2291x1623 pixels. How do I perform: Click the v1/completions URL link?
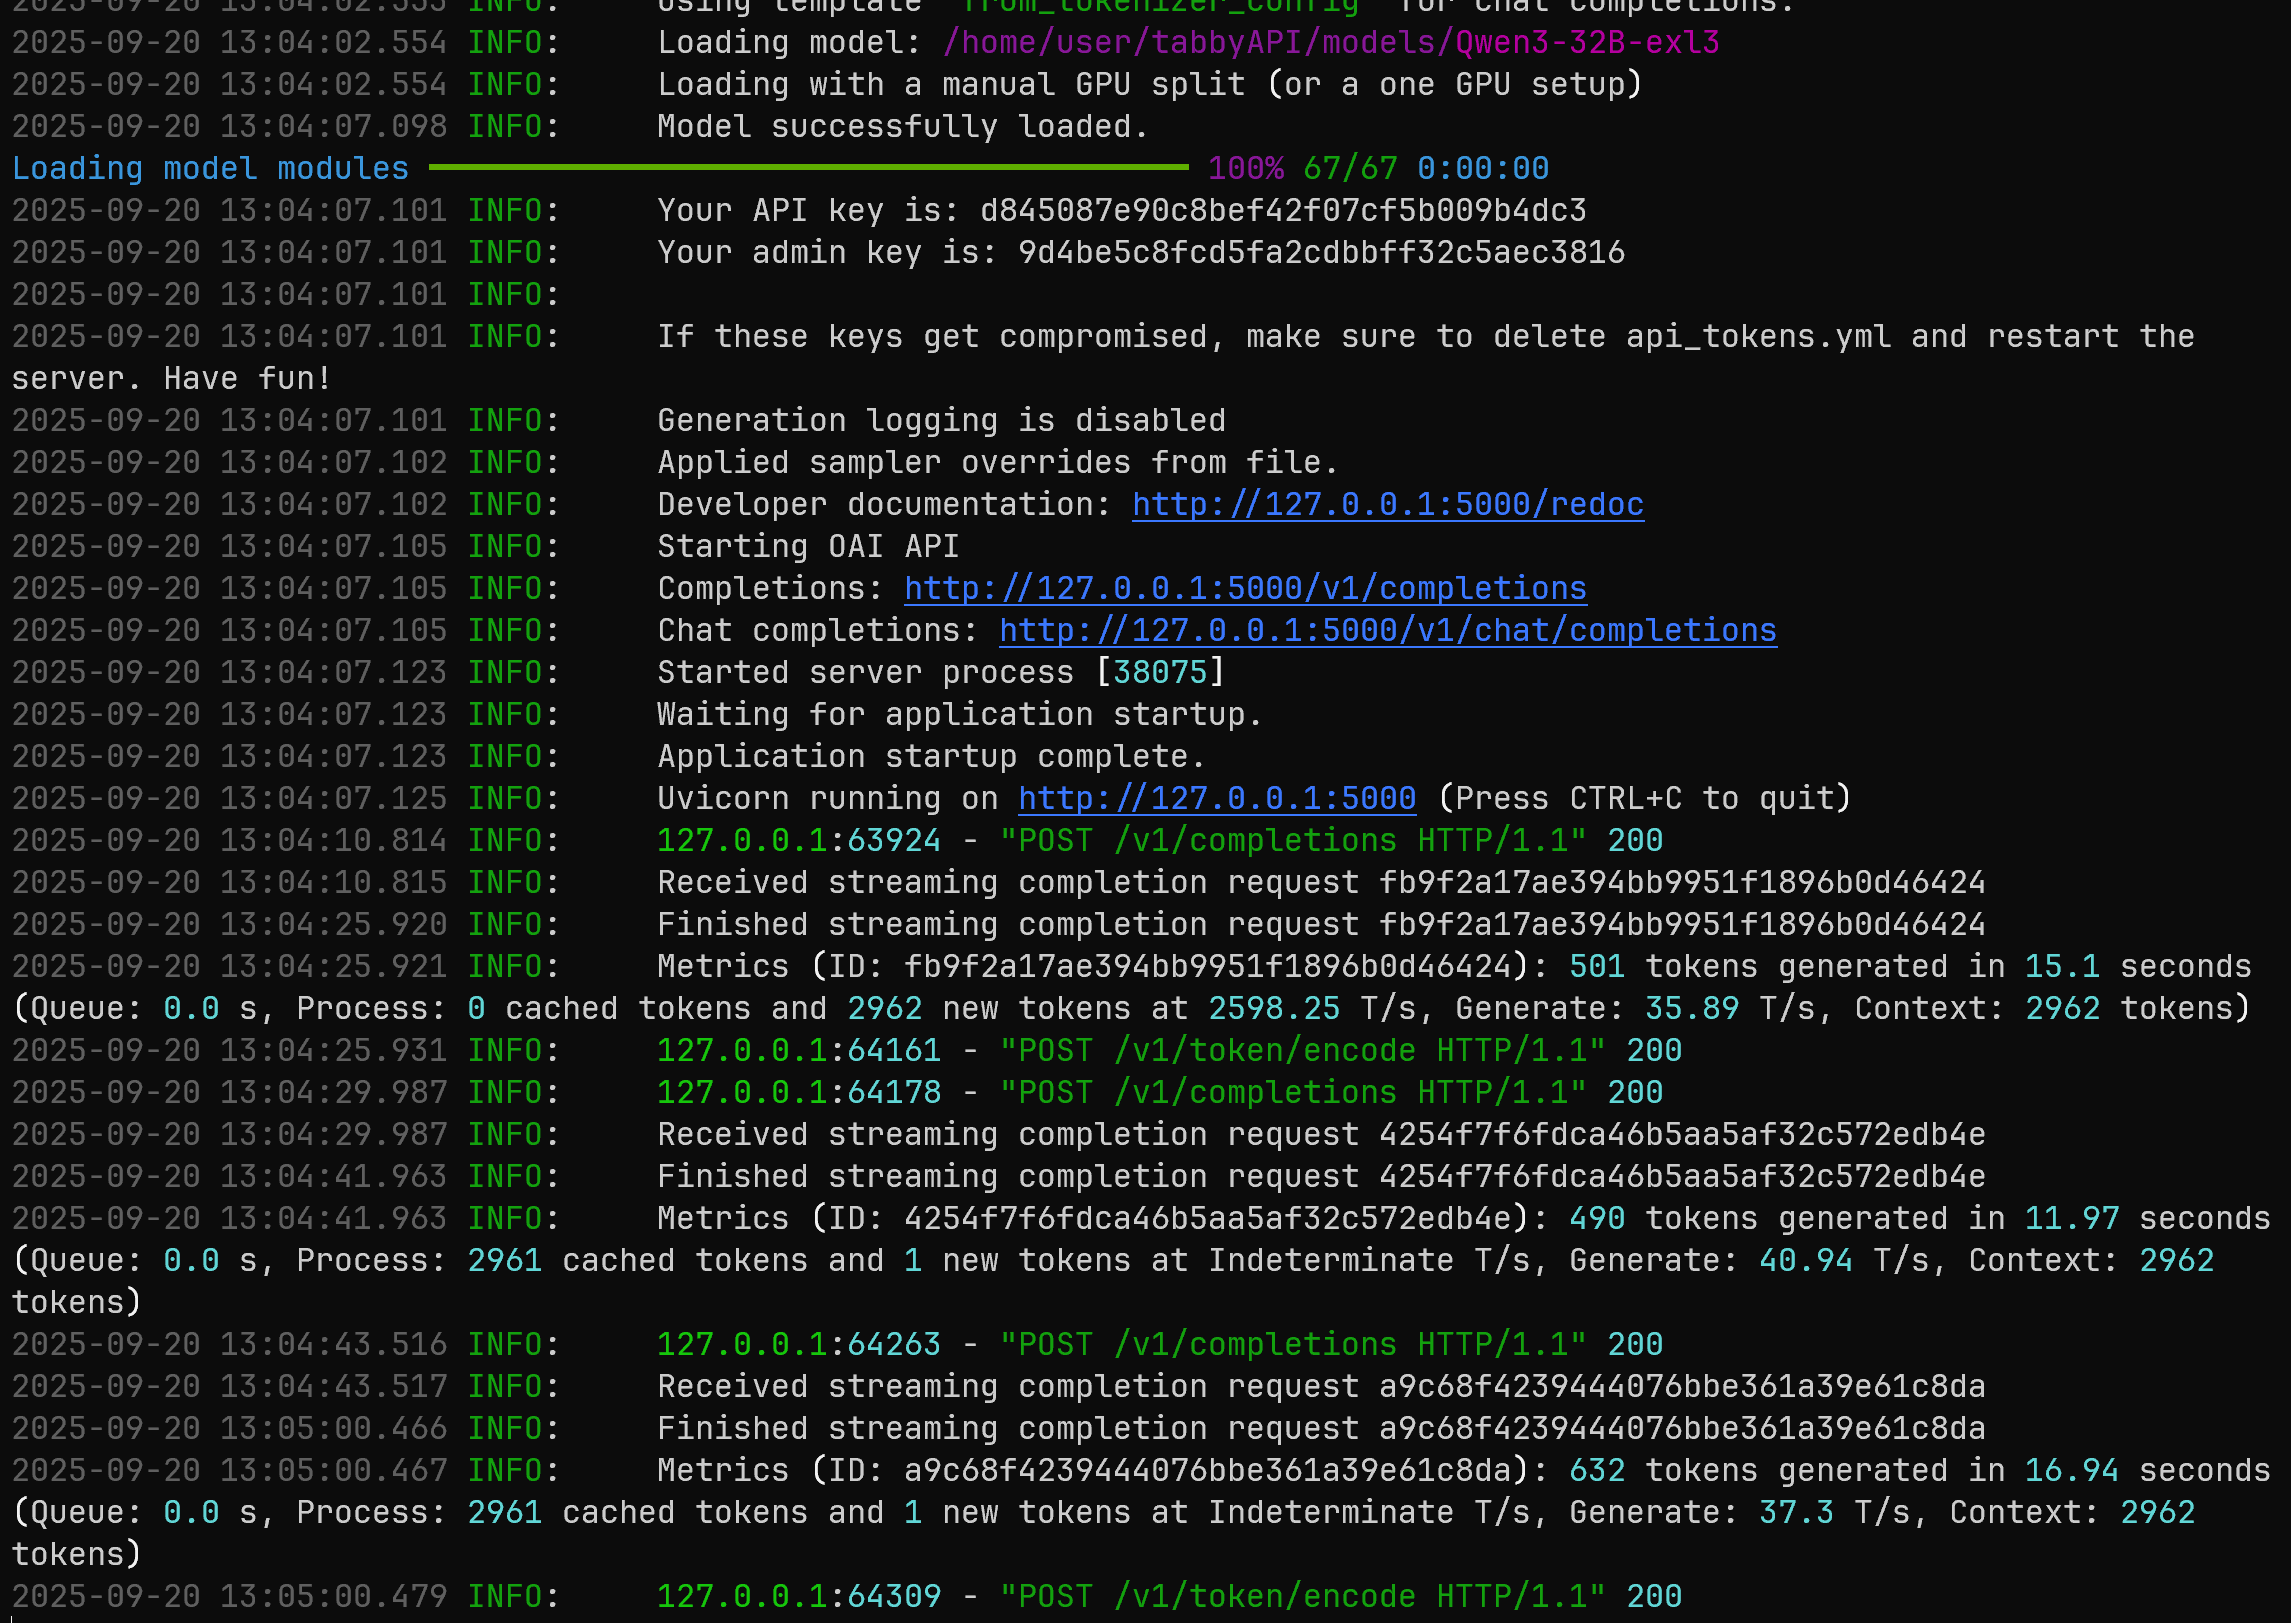point(1245,589)
